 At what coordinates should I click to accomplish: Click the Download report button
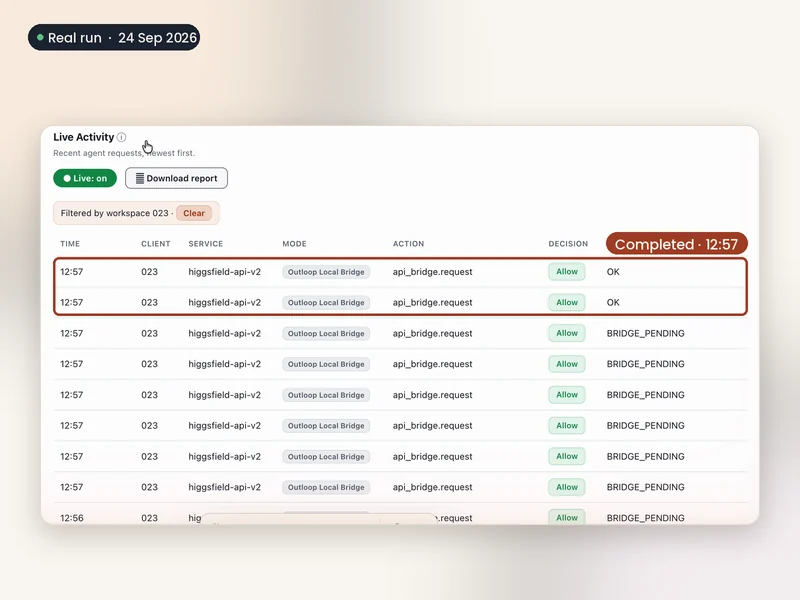pyautogui.click(x=177, y=178)
